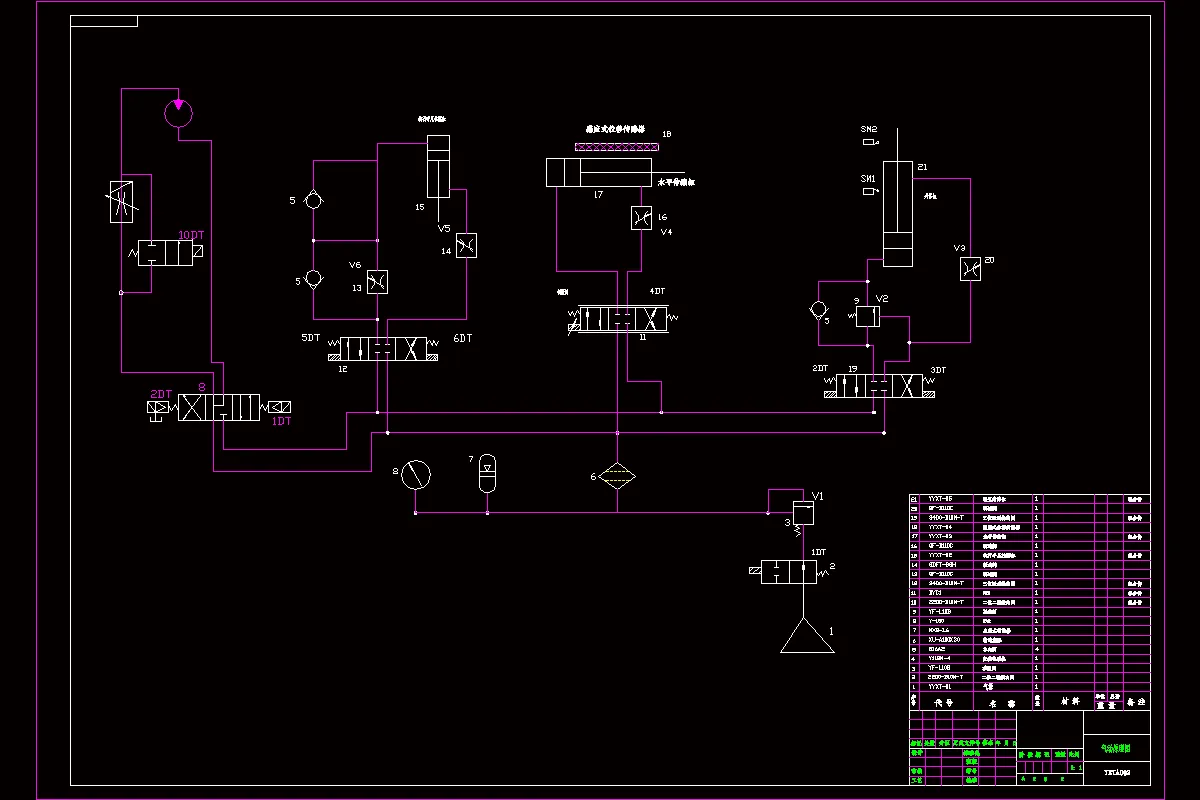The height and width of the screenshot is (800, 1200).
Task: Click the 4DT label
Action: click(x=657, y=291)
